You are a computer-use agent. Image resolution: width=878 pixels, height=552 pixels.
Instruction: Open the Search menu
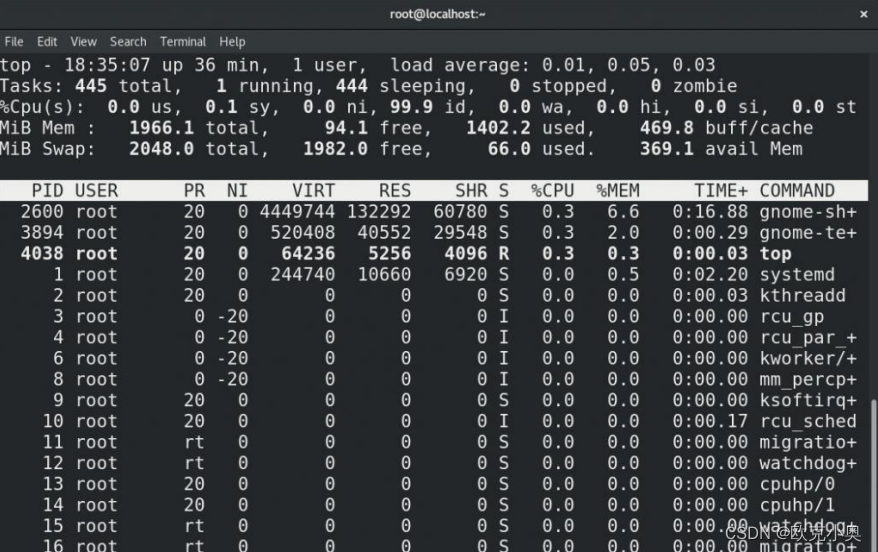(128, 41)
